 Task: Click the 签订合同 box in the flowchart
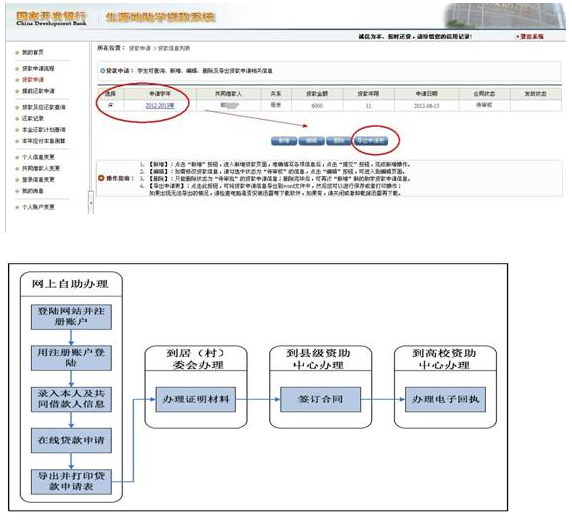point(320,399)
